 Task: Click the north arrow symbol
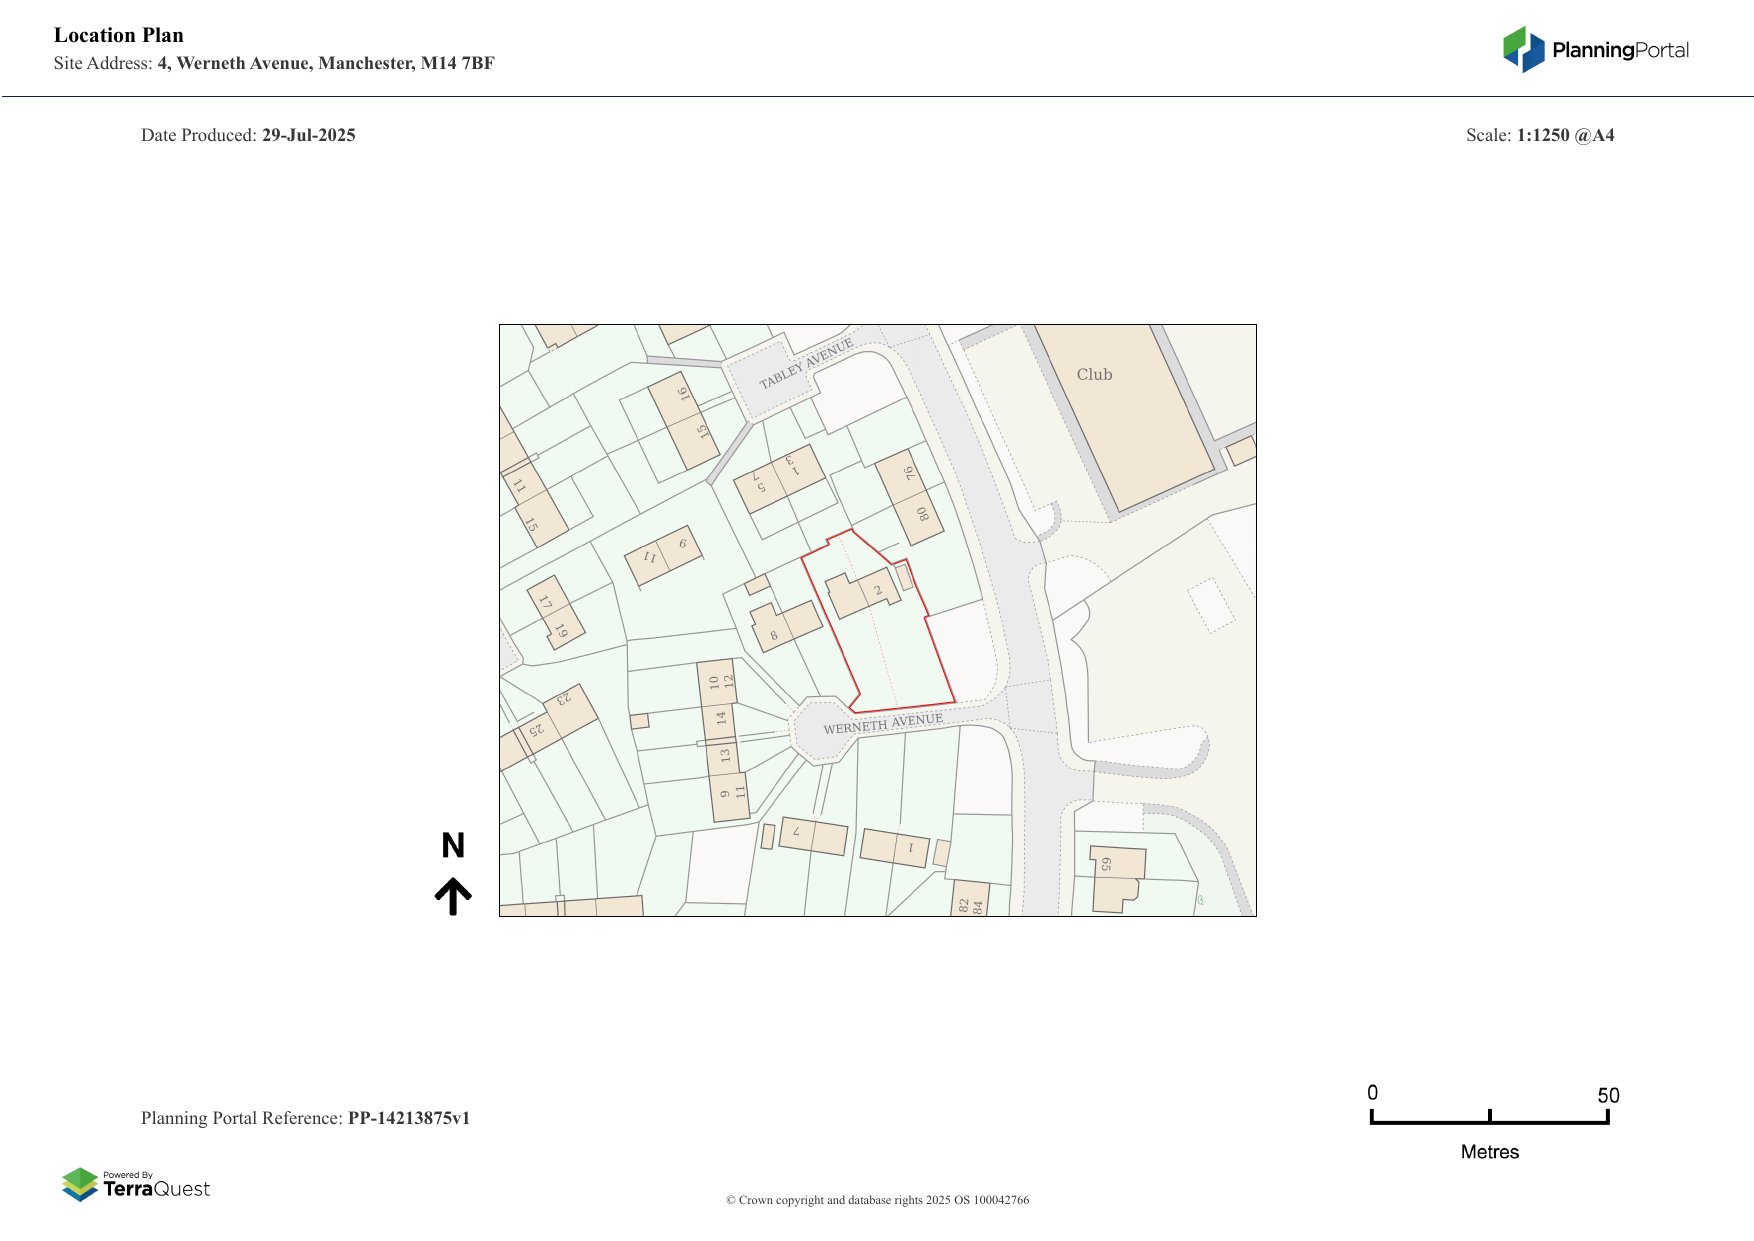pos(453,896)
